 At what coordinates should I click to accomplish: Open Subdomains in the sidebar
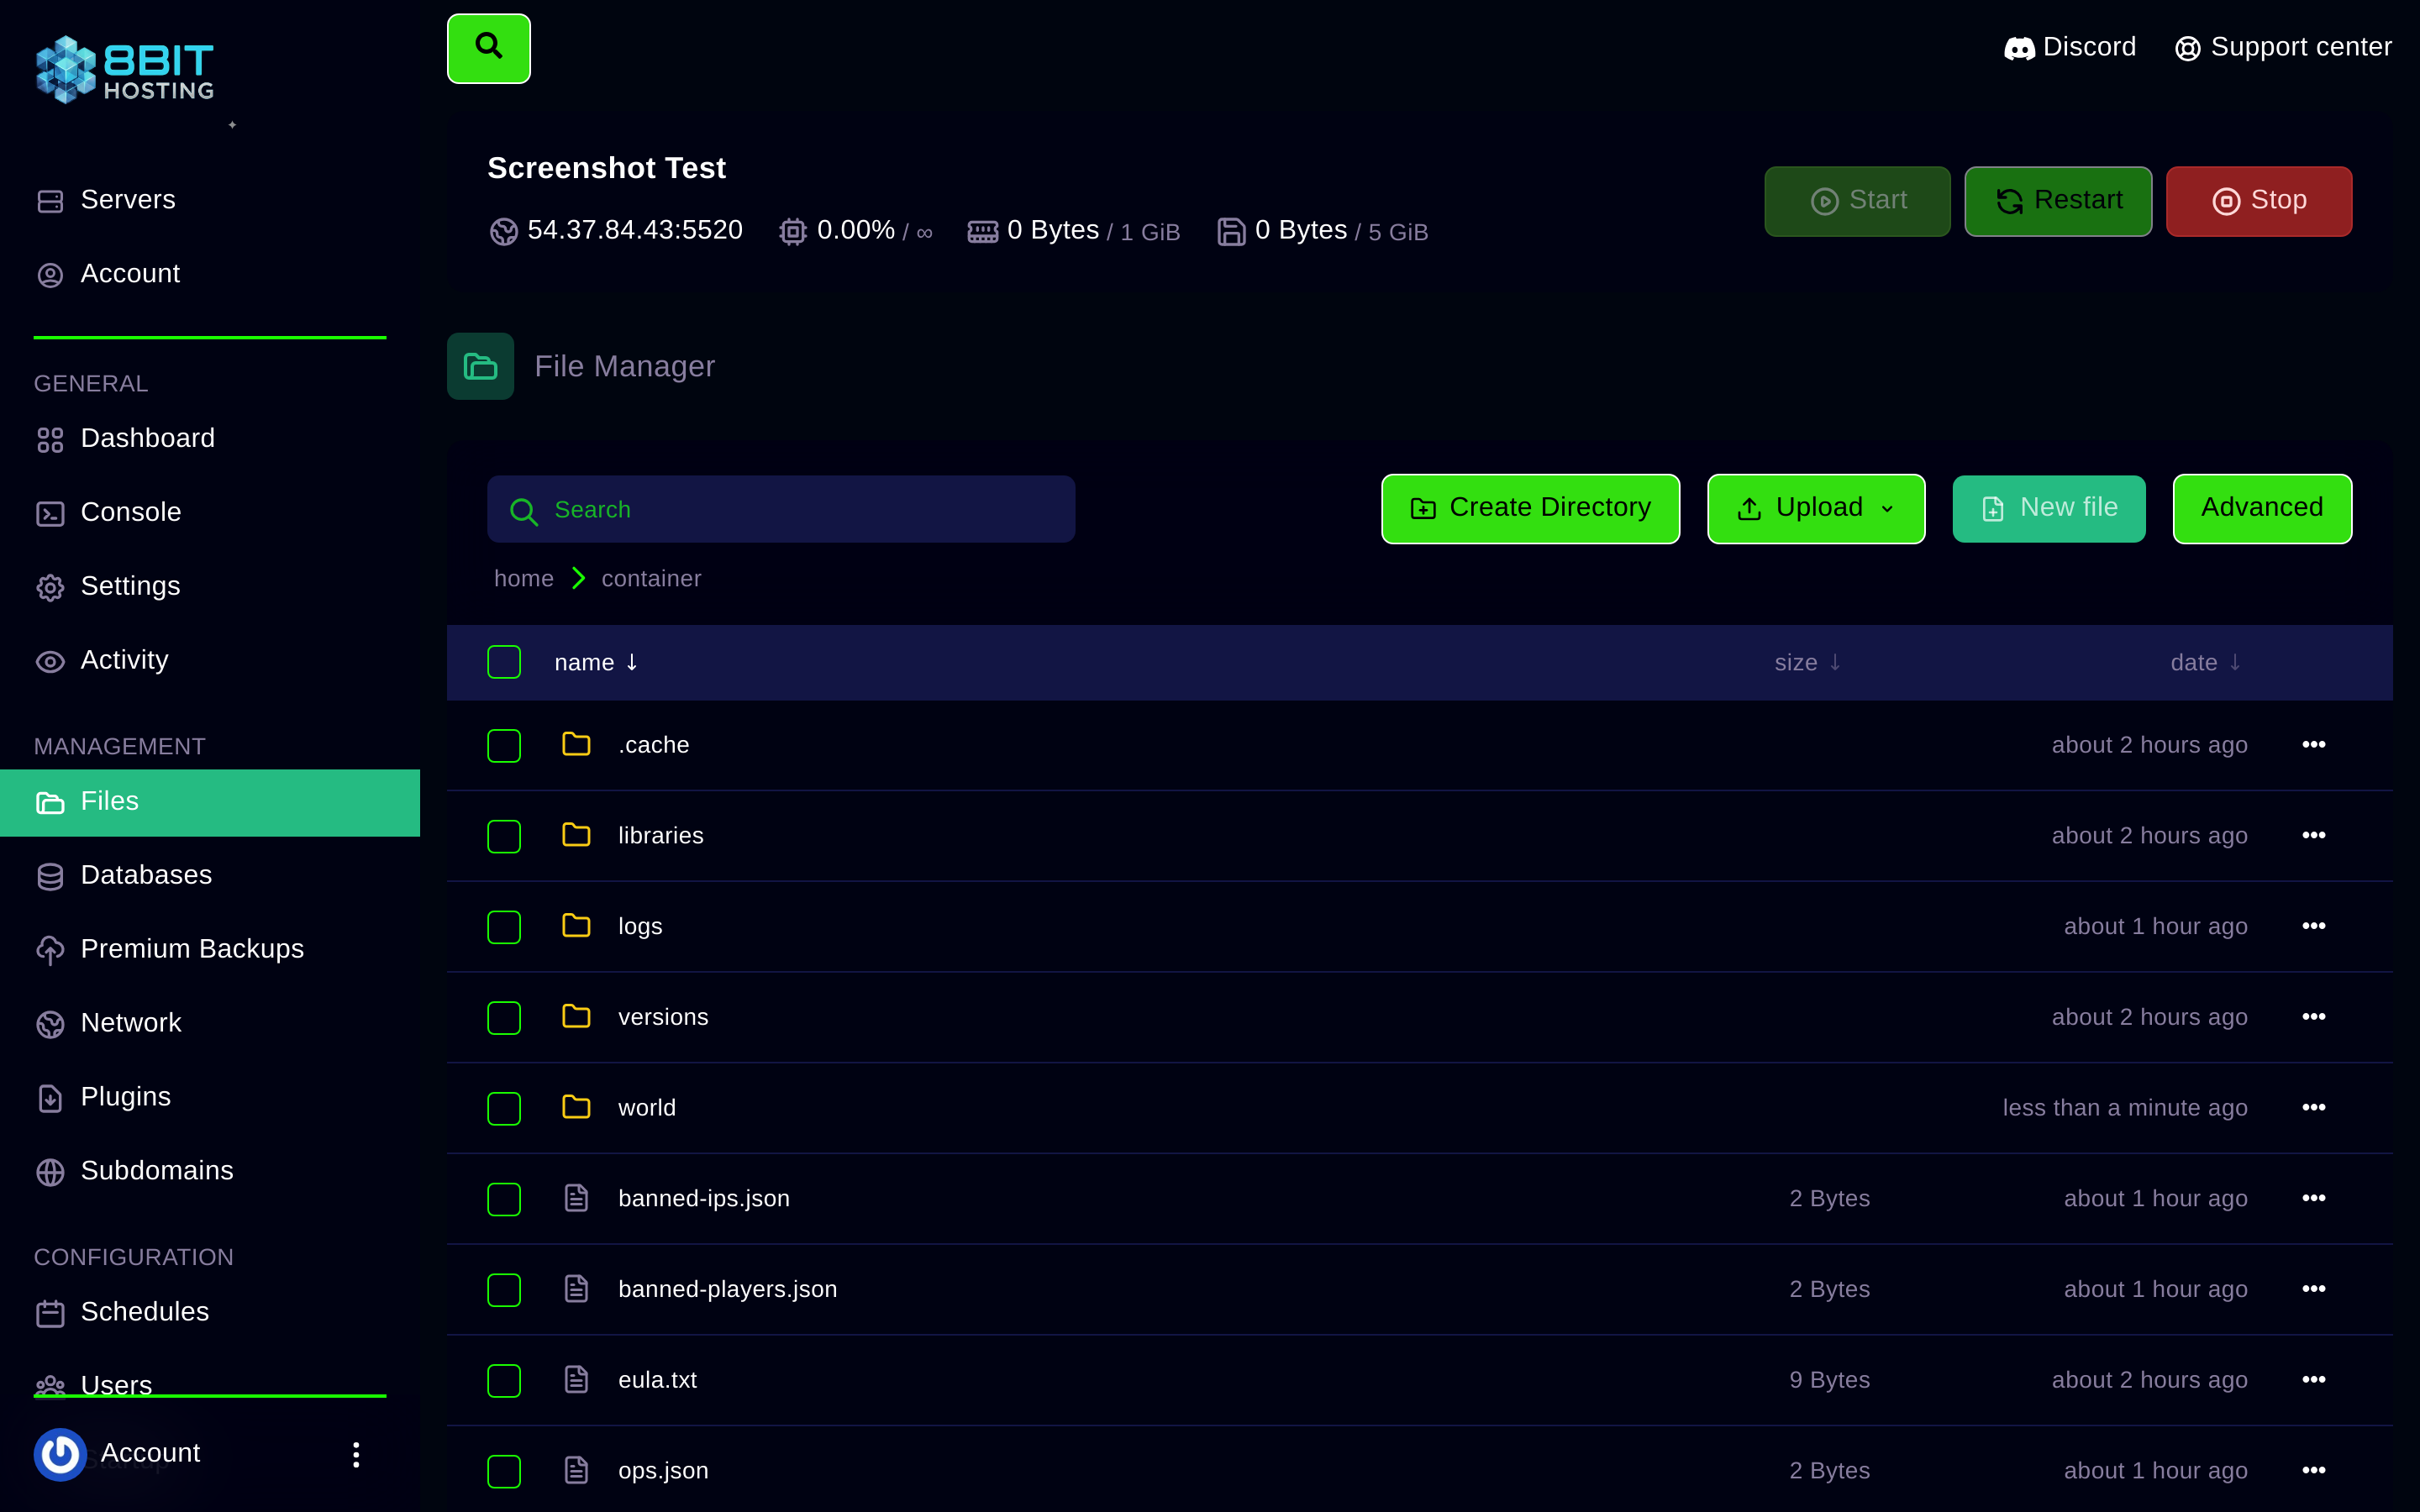pyautogui.click(x=134, y=1171)
